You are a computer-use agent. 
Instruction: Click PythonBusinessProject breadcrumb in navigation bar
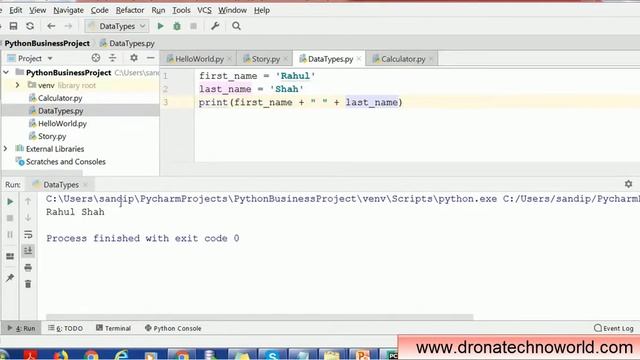click(x=47, y=43)
